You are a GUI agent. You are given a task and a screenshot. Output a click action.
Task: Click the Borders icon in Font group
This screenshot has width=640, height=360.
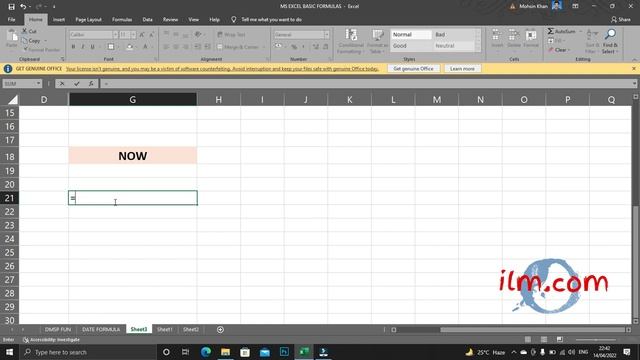pyautogui.click(x=111, y=47)
